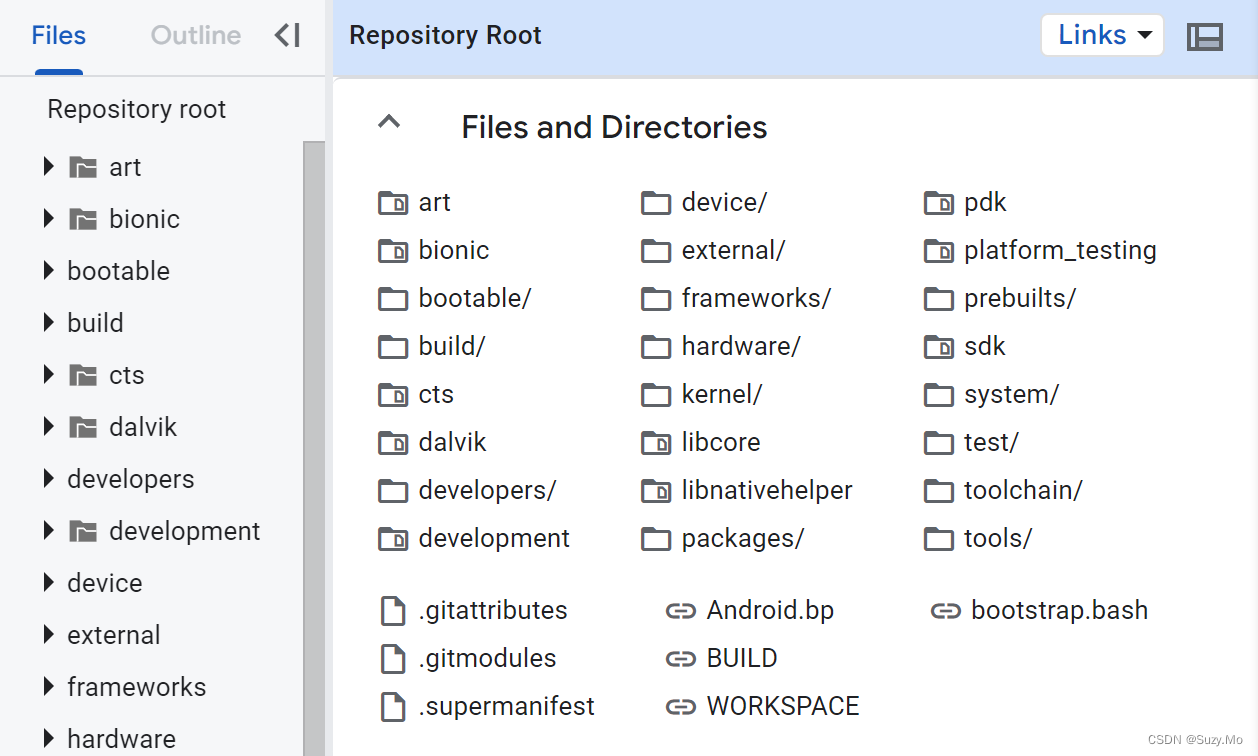Expand the dalvik node in the tree
This screenshot has height=756, width=1258.
[48, 427]
